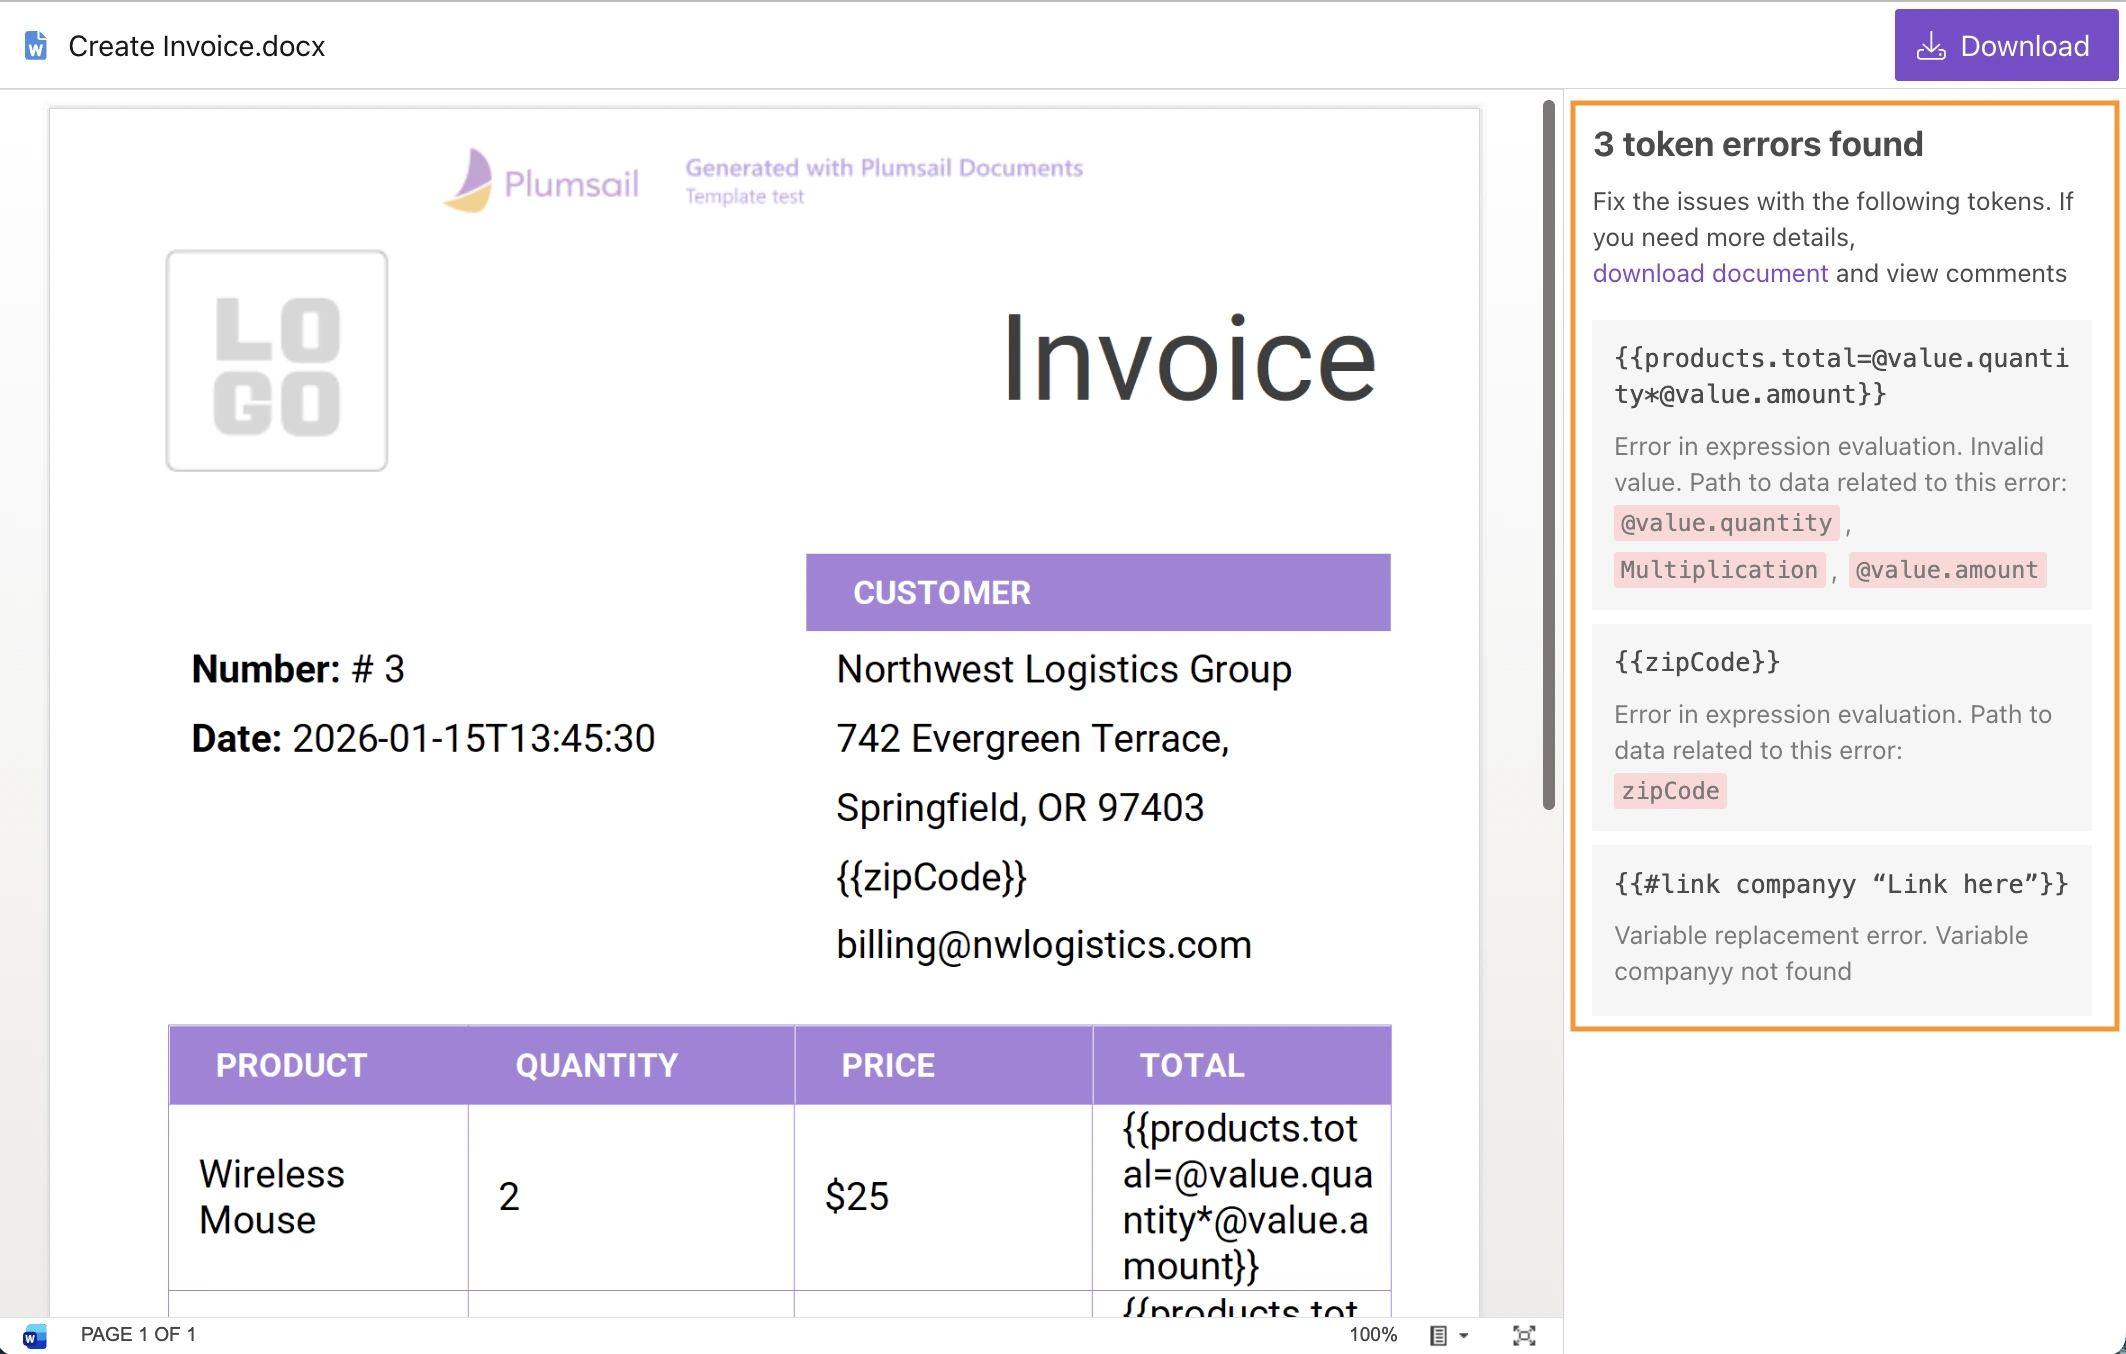Click the Plumsail logo in the header
The width and height of the screenshot is (2126, 1354).
coord(541,181)
